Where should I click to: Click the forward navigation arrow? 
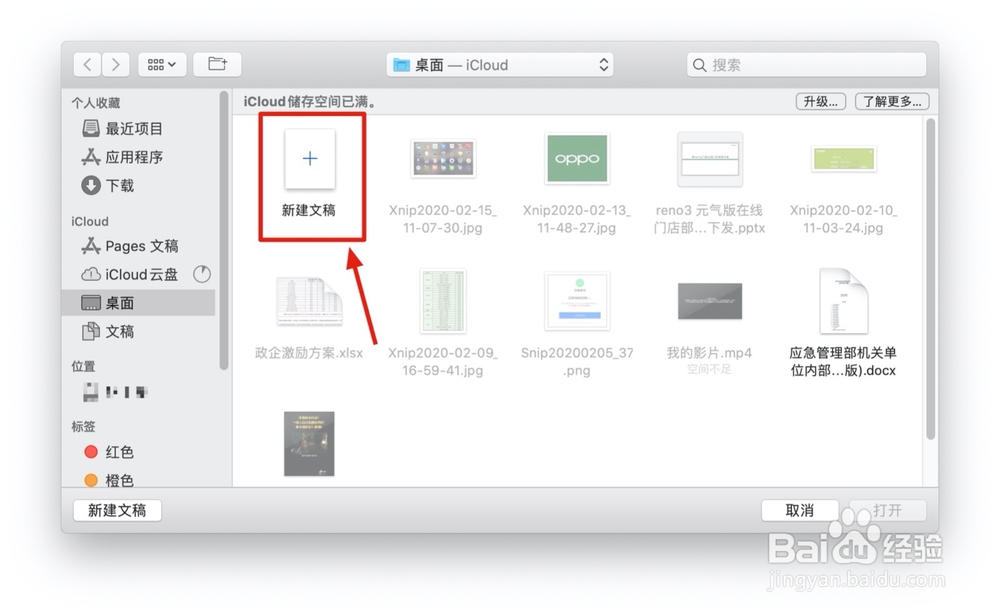coord(115,64)
